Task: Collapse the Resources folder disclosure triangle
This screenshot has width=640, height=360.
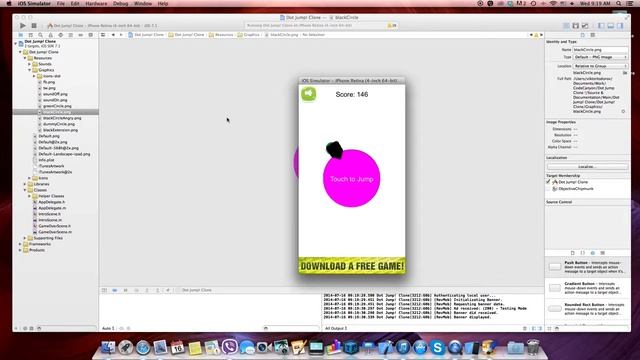Action: click(25, 58)
